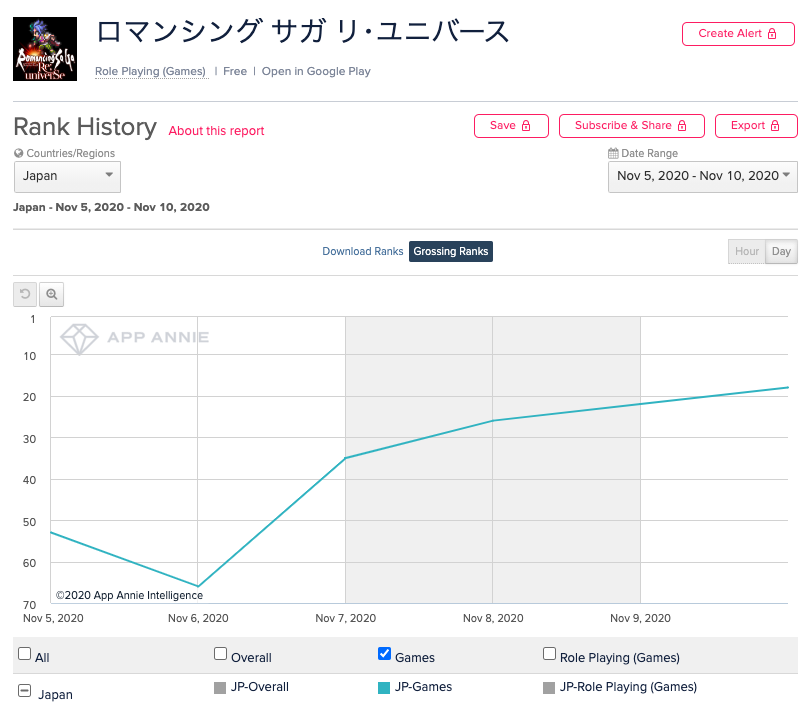
Task: Enable the Role Playing (Games) checkbox
Action: tap(549, 654)
